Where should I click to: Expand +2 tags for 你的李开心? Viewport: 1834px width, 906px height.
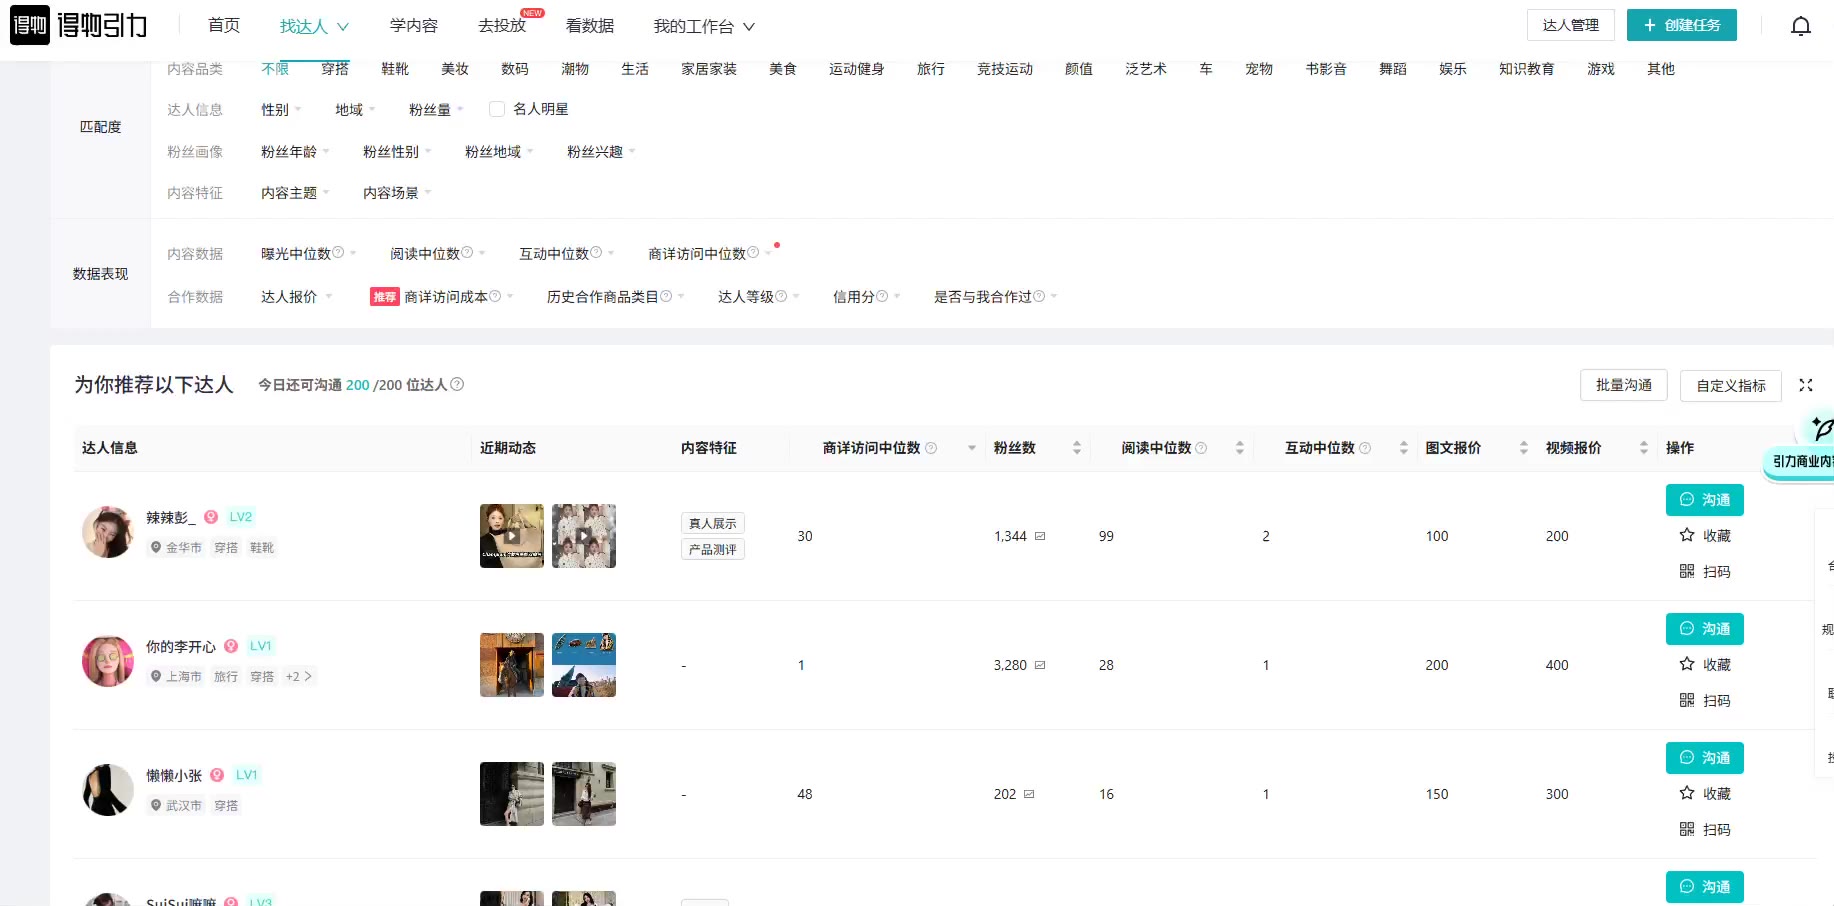coord(298,676)
